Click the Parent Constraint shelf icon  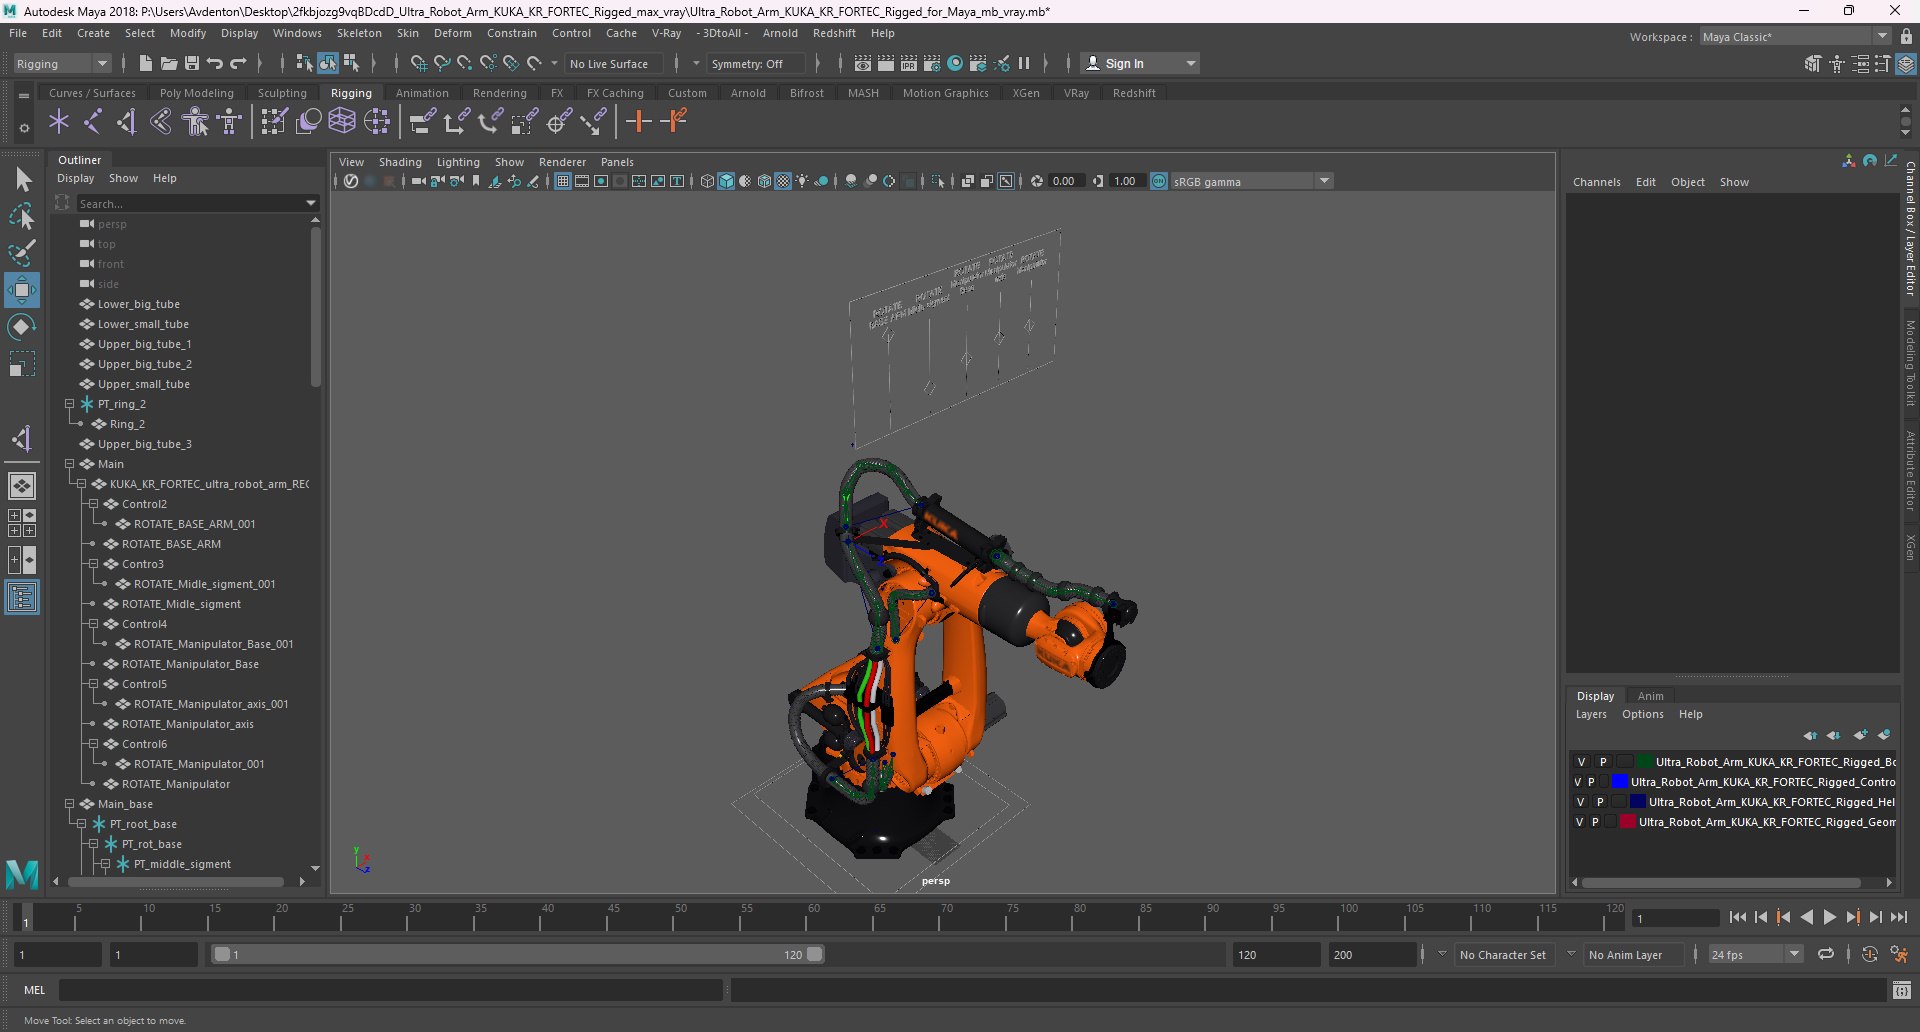point(423,122)
